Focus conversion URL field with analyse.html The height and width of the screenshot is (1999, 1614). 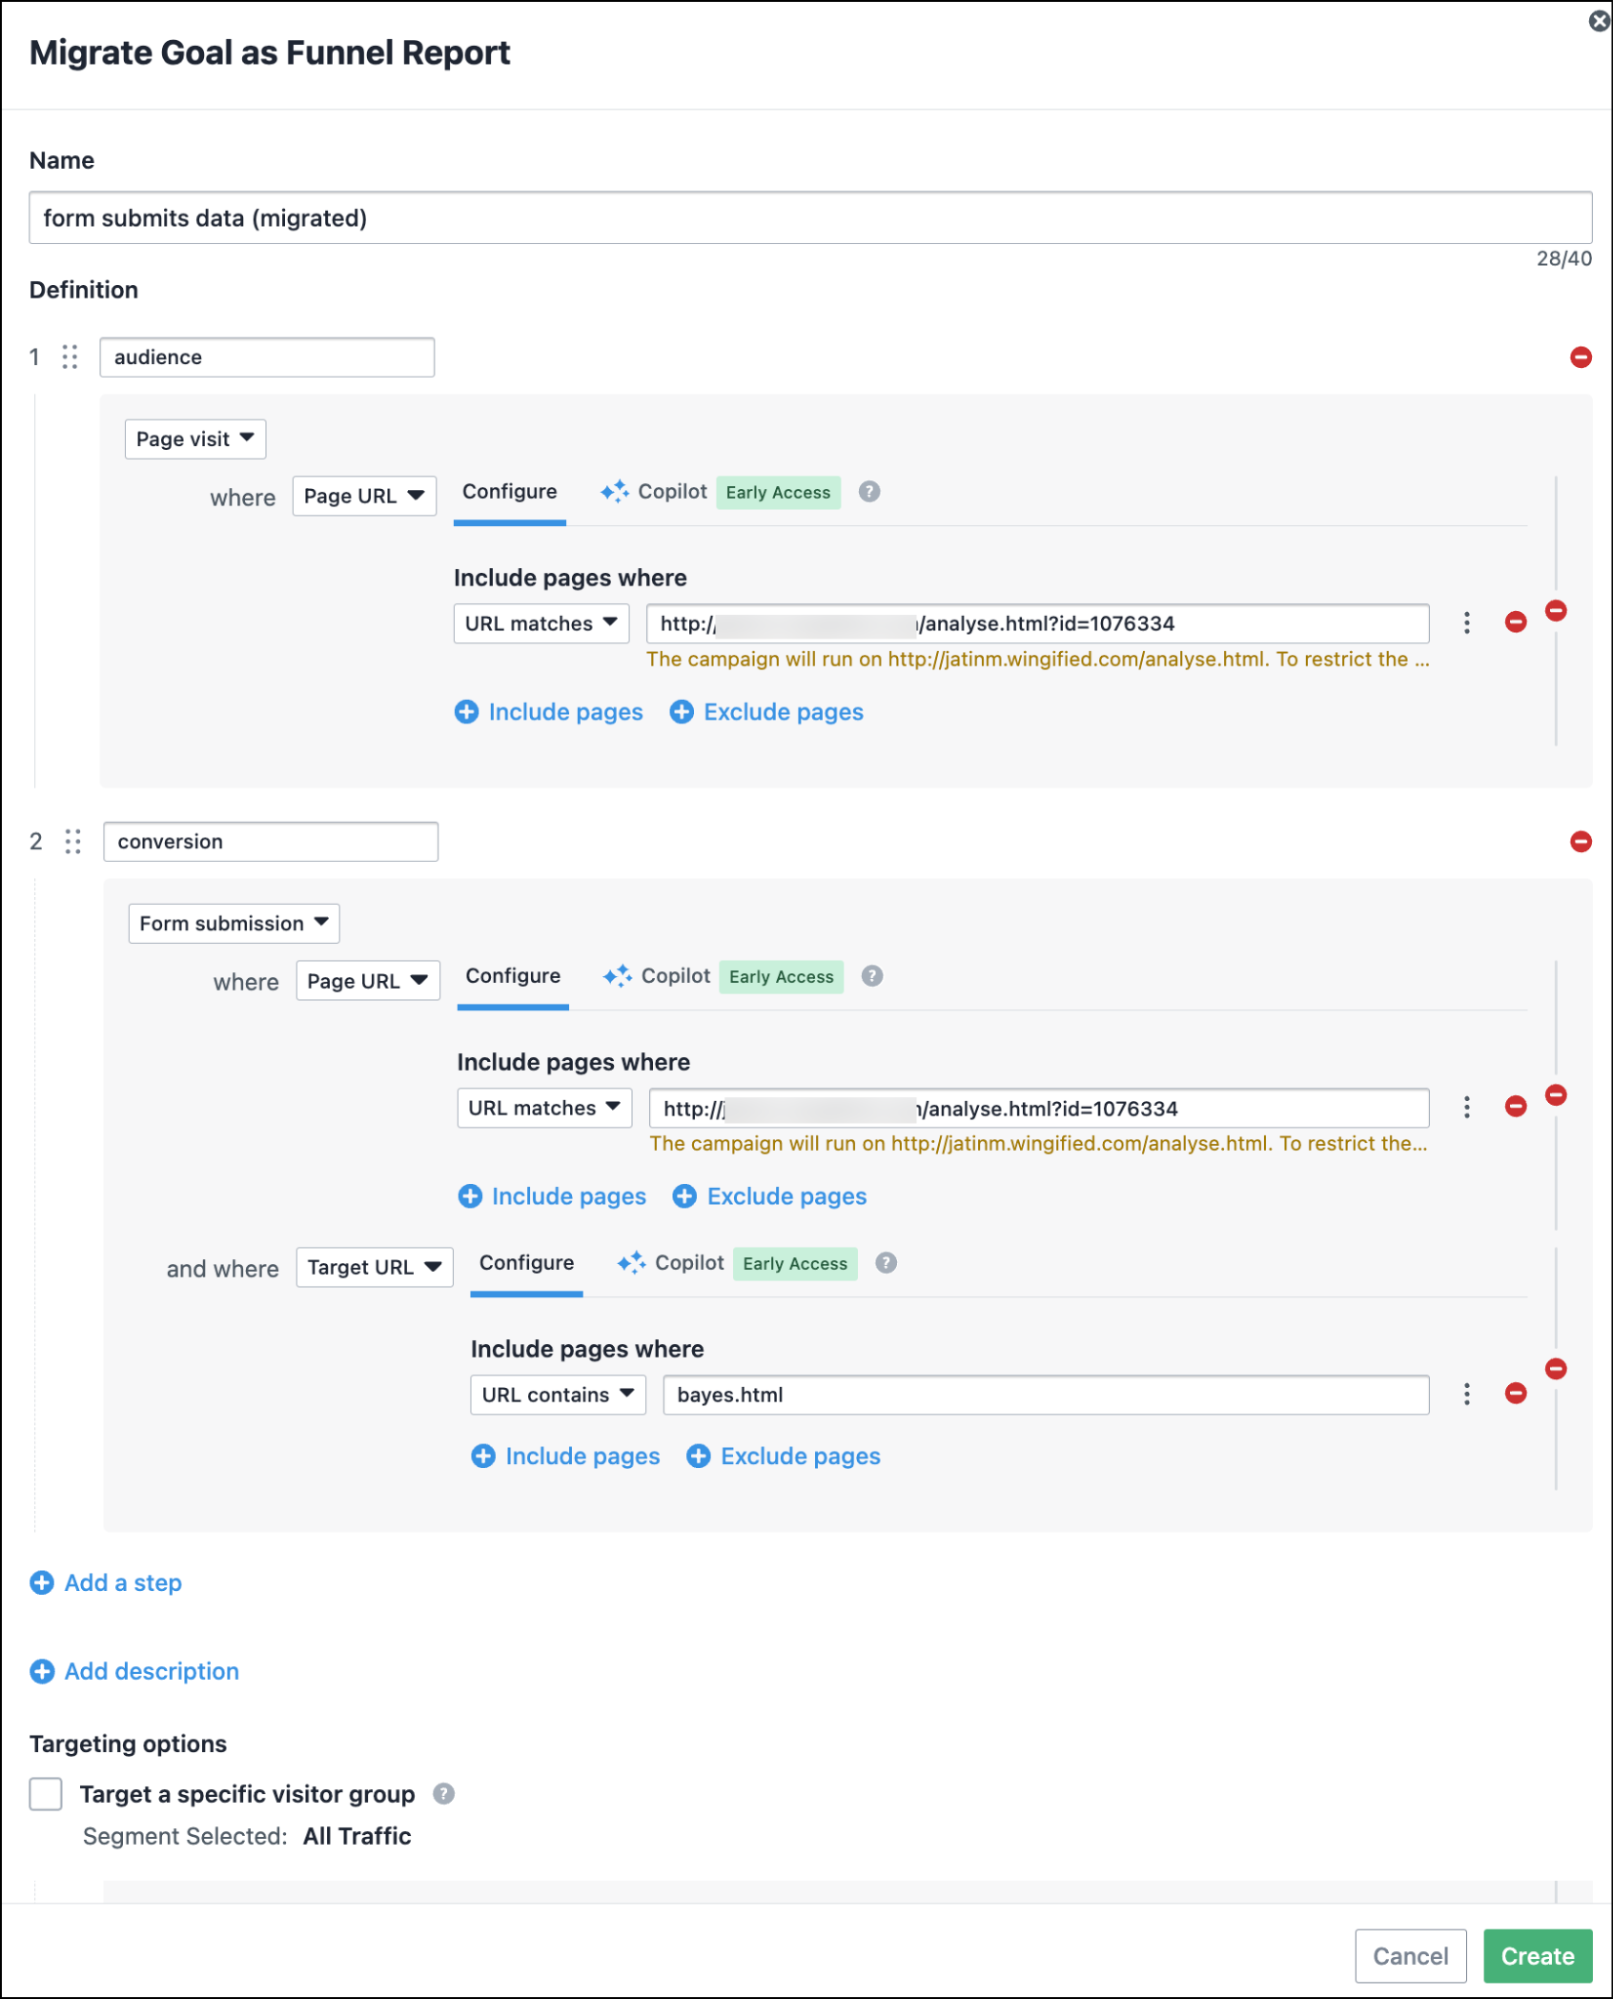click(x=1039, y=1107)
